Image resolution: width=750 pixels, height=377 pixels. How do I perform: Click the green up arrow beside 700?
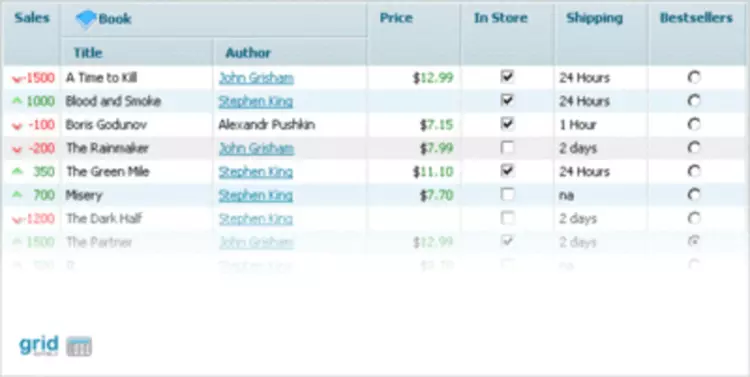point(17,194)
